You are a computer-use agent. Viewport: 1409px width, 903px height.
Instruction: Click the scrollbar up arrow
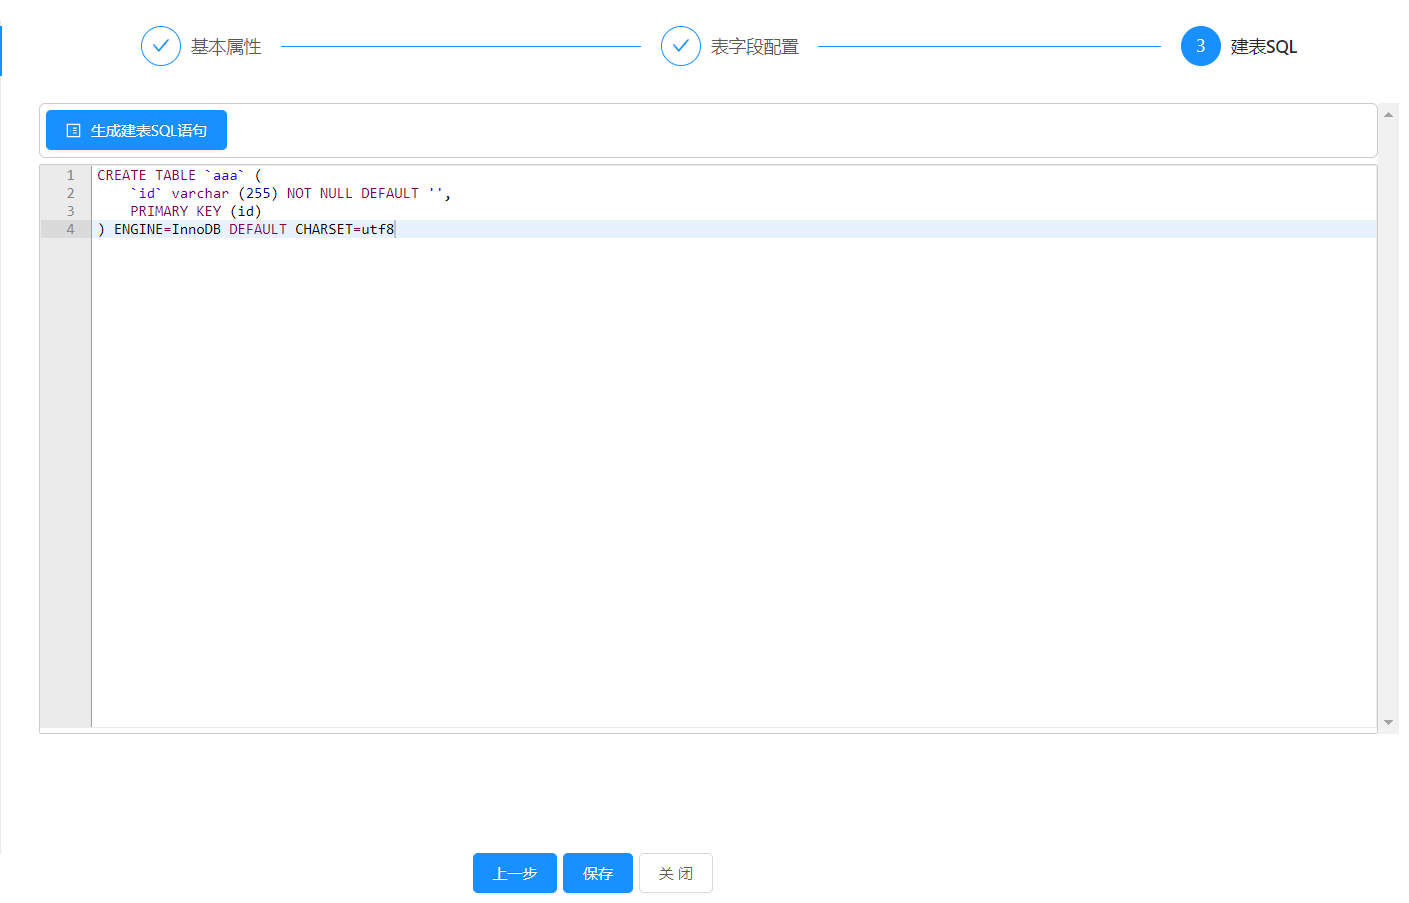coord(1388,115)
